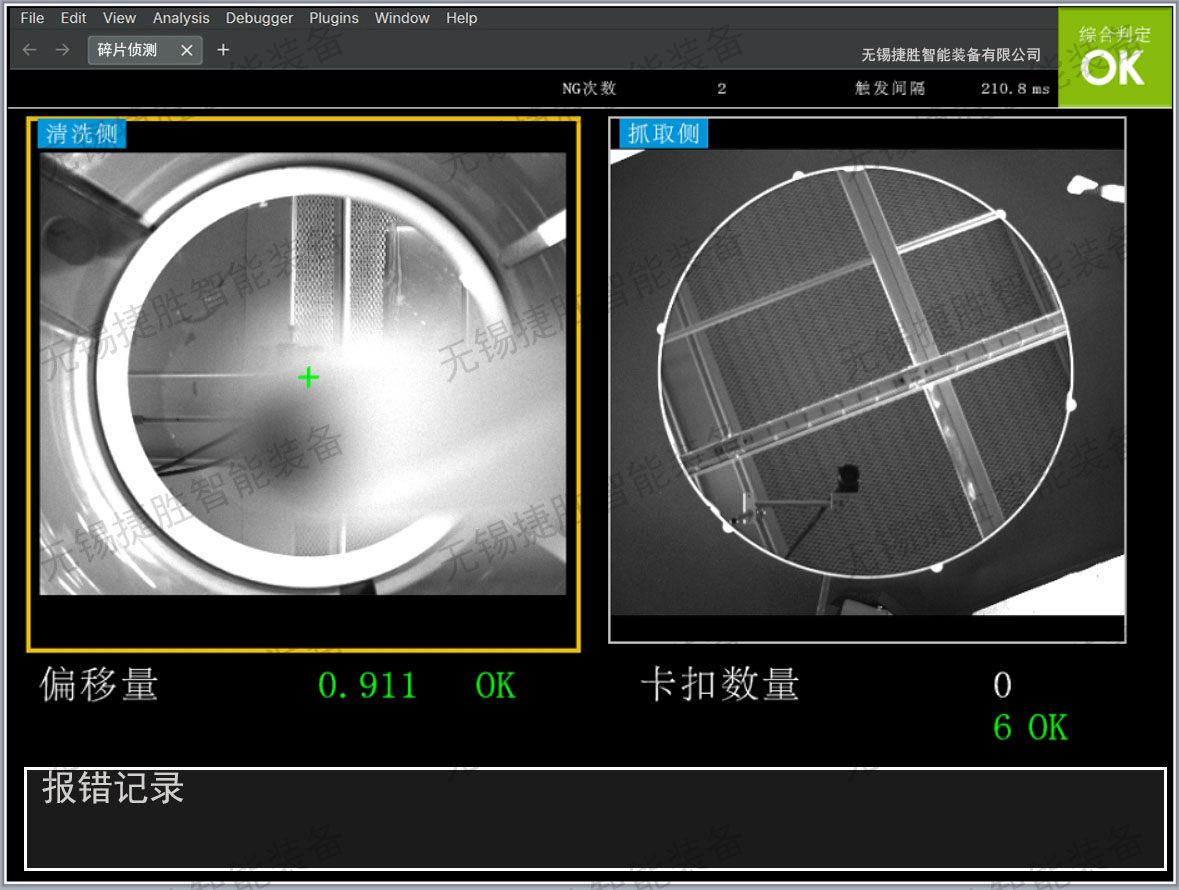Open the File menu
The height and width of the screenshot is (890, 1179).
coord(32,18)
